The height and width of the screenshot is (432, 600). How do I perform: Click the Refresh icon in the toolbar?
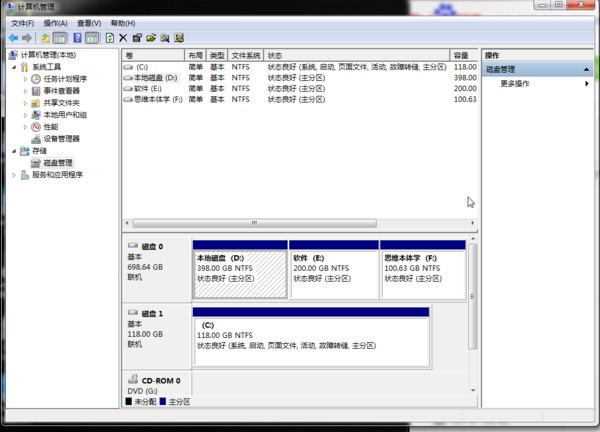(x=110, y=38)
